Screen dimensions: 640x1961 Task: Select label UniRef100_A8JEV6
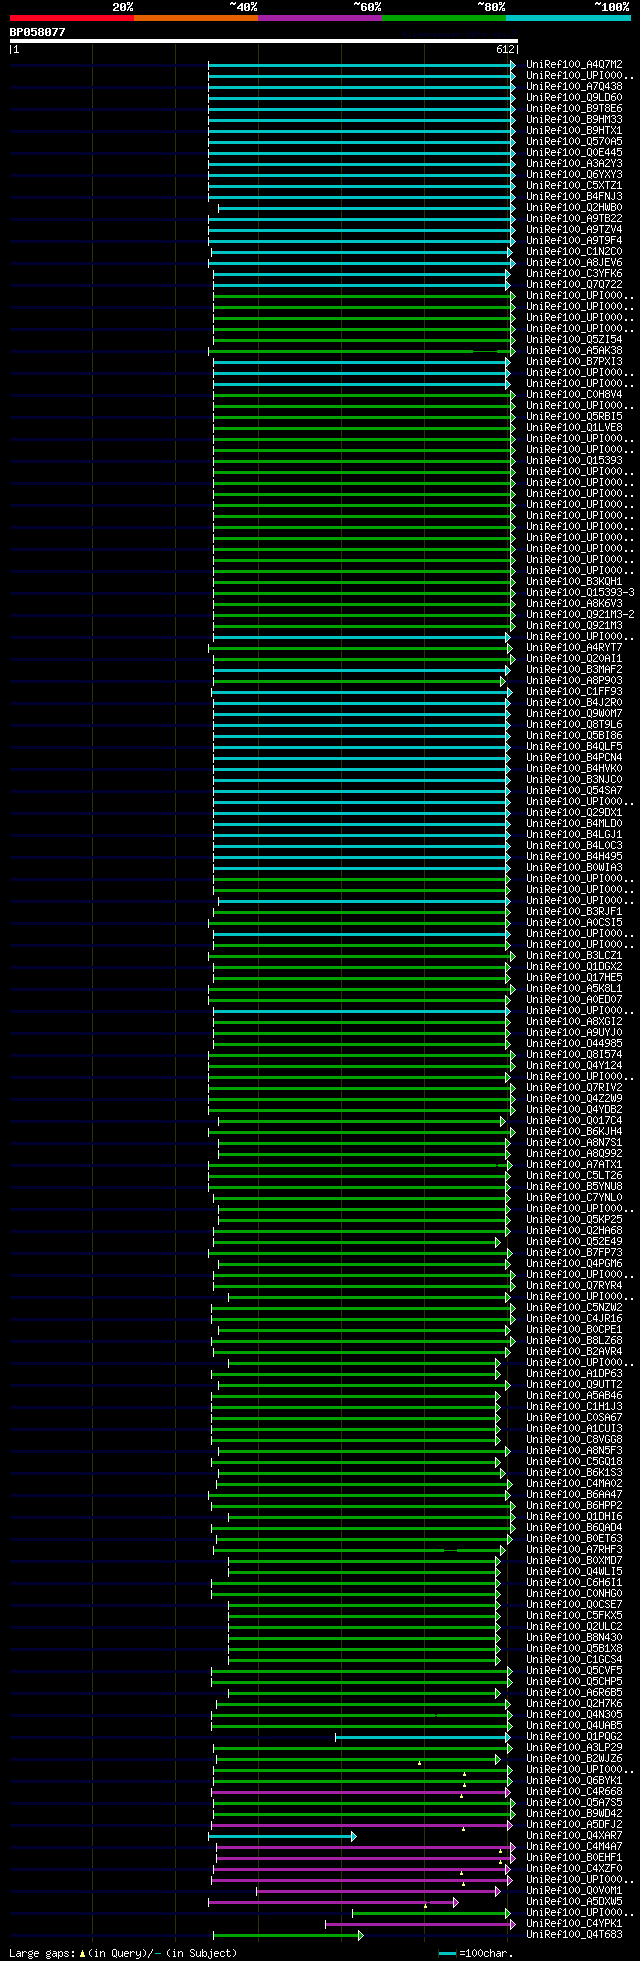[574, 263]
